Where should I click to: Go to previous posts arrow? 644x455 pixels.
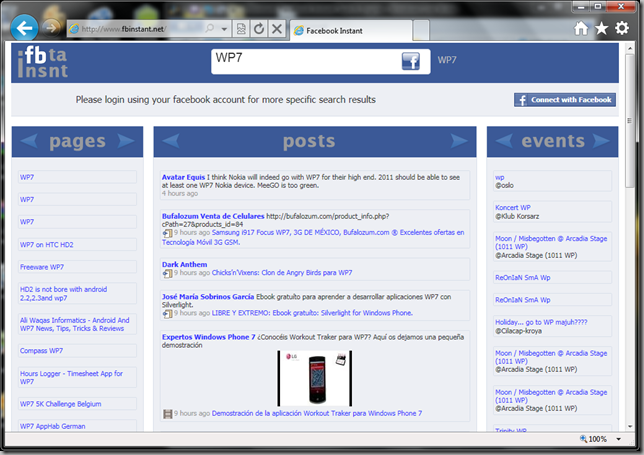170,141
